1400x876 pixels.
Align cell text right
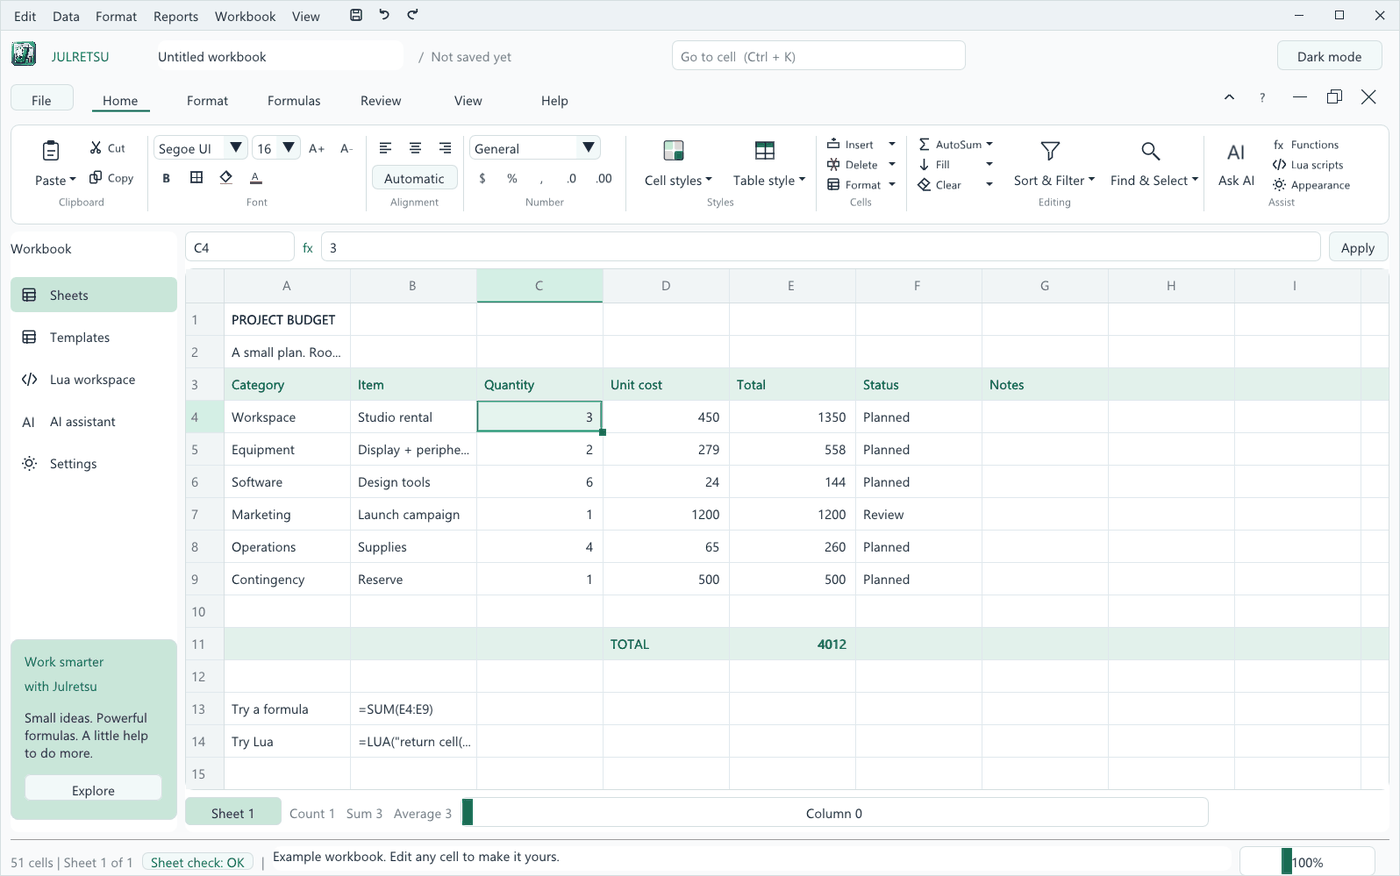tap(445, 148)
